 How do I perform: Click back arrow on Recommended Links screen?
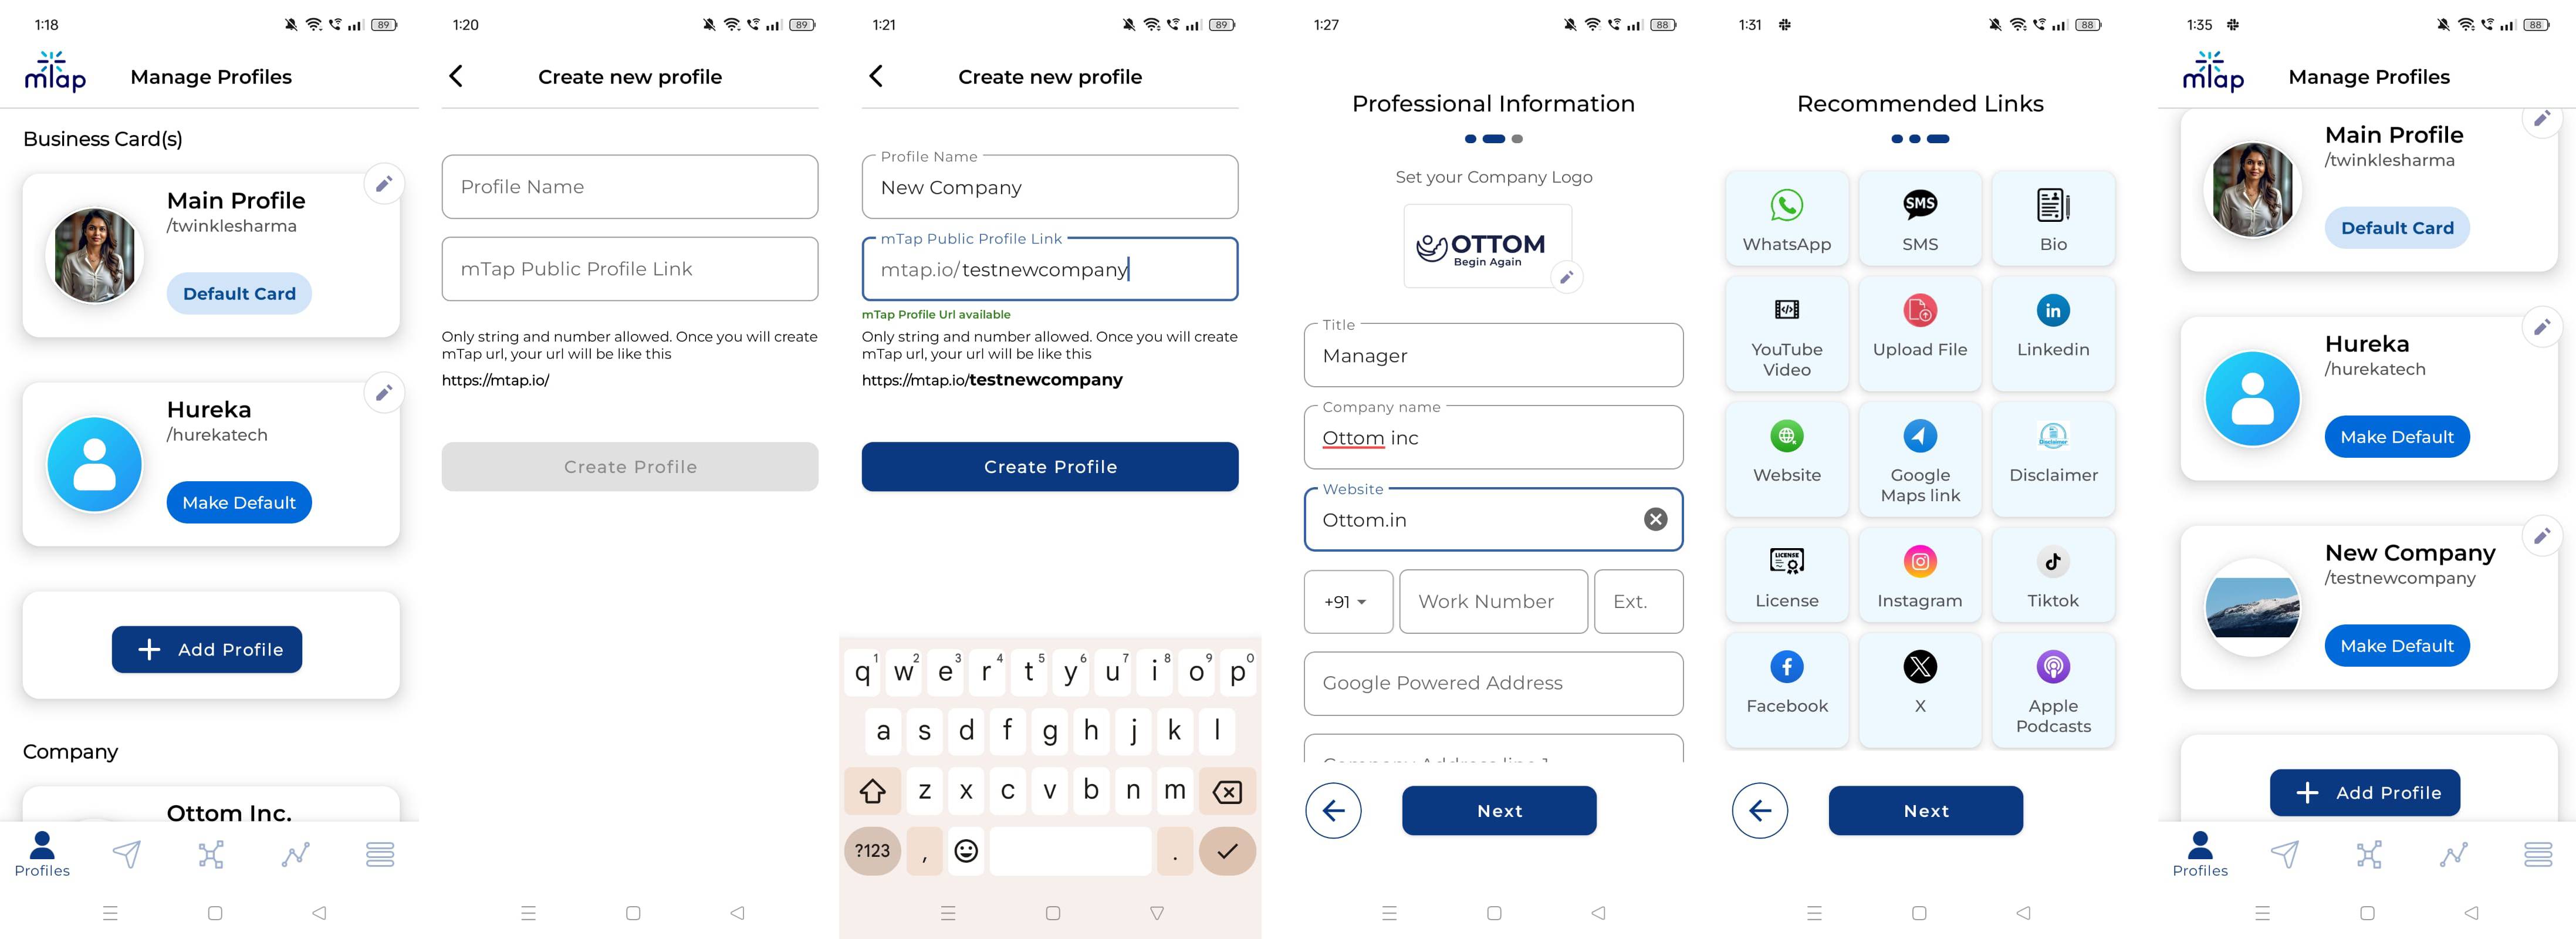point(1761,809)
